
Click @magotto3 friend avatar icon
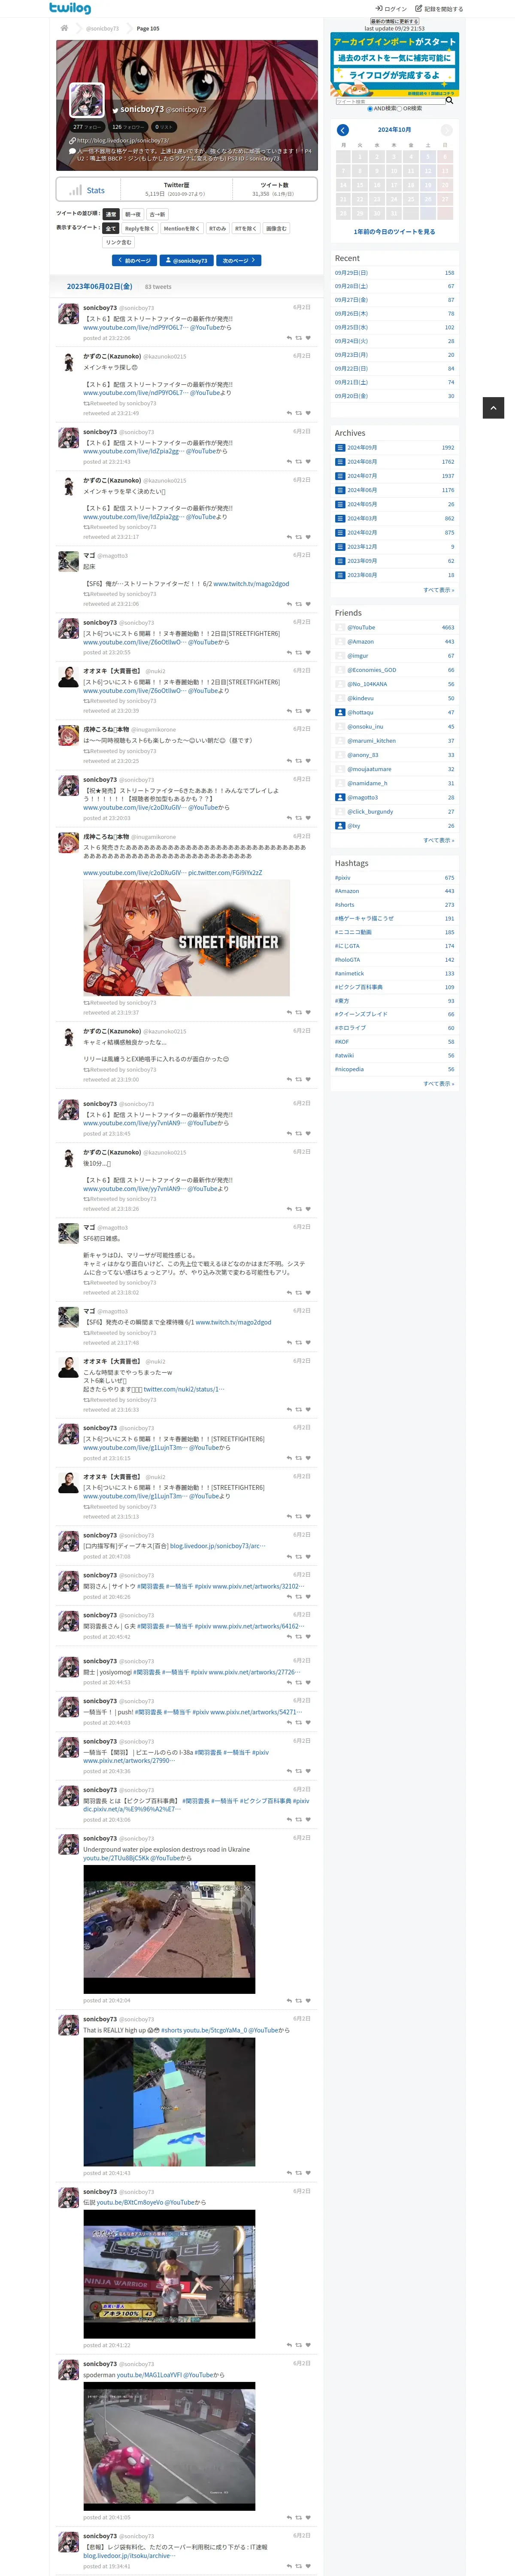[x=340, y=797]
